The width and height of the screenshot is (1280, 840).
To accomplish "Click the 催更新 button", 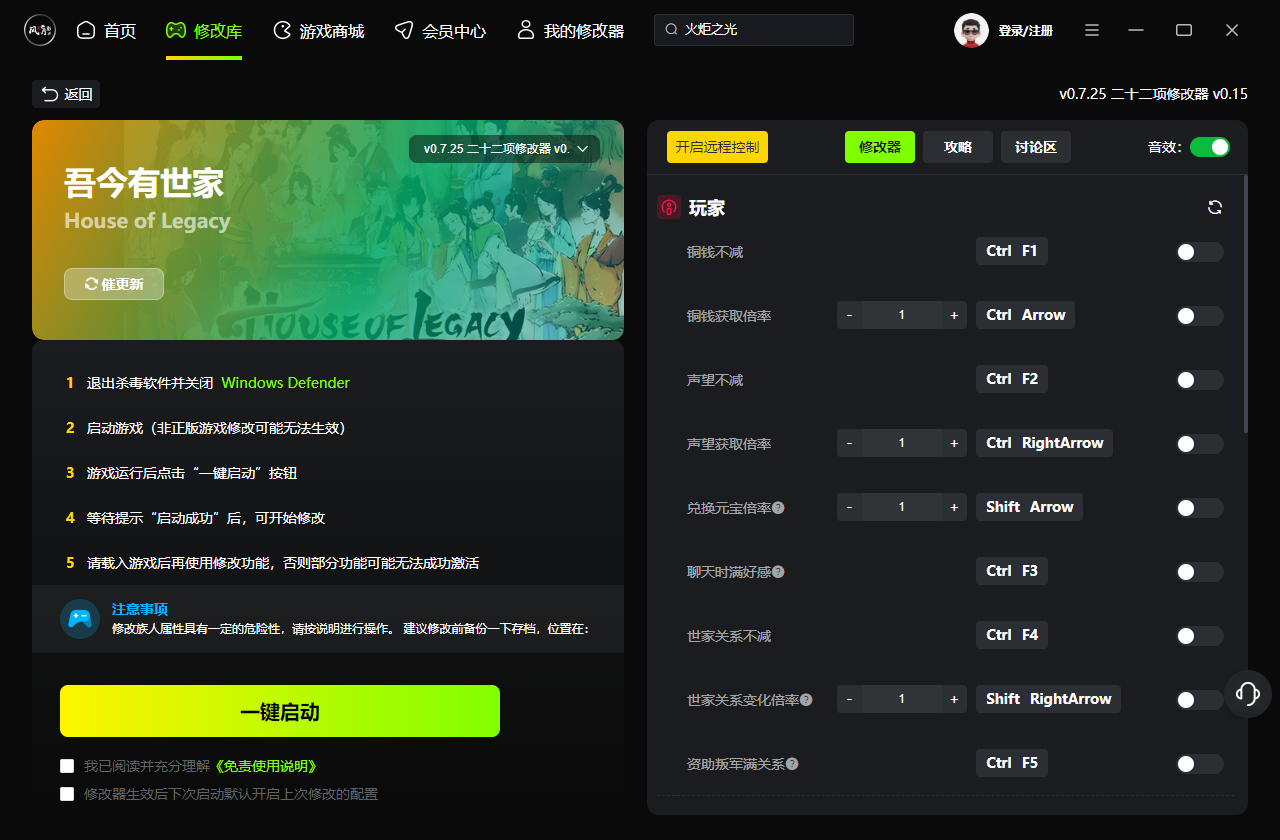I will [x=114, y=284].
